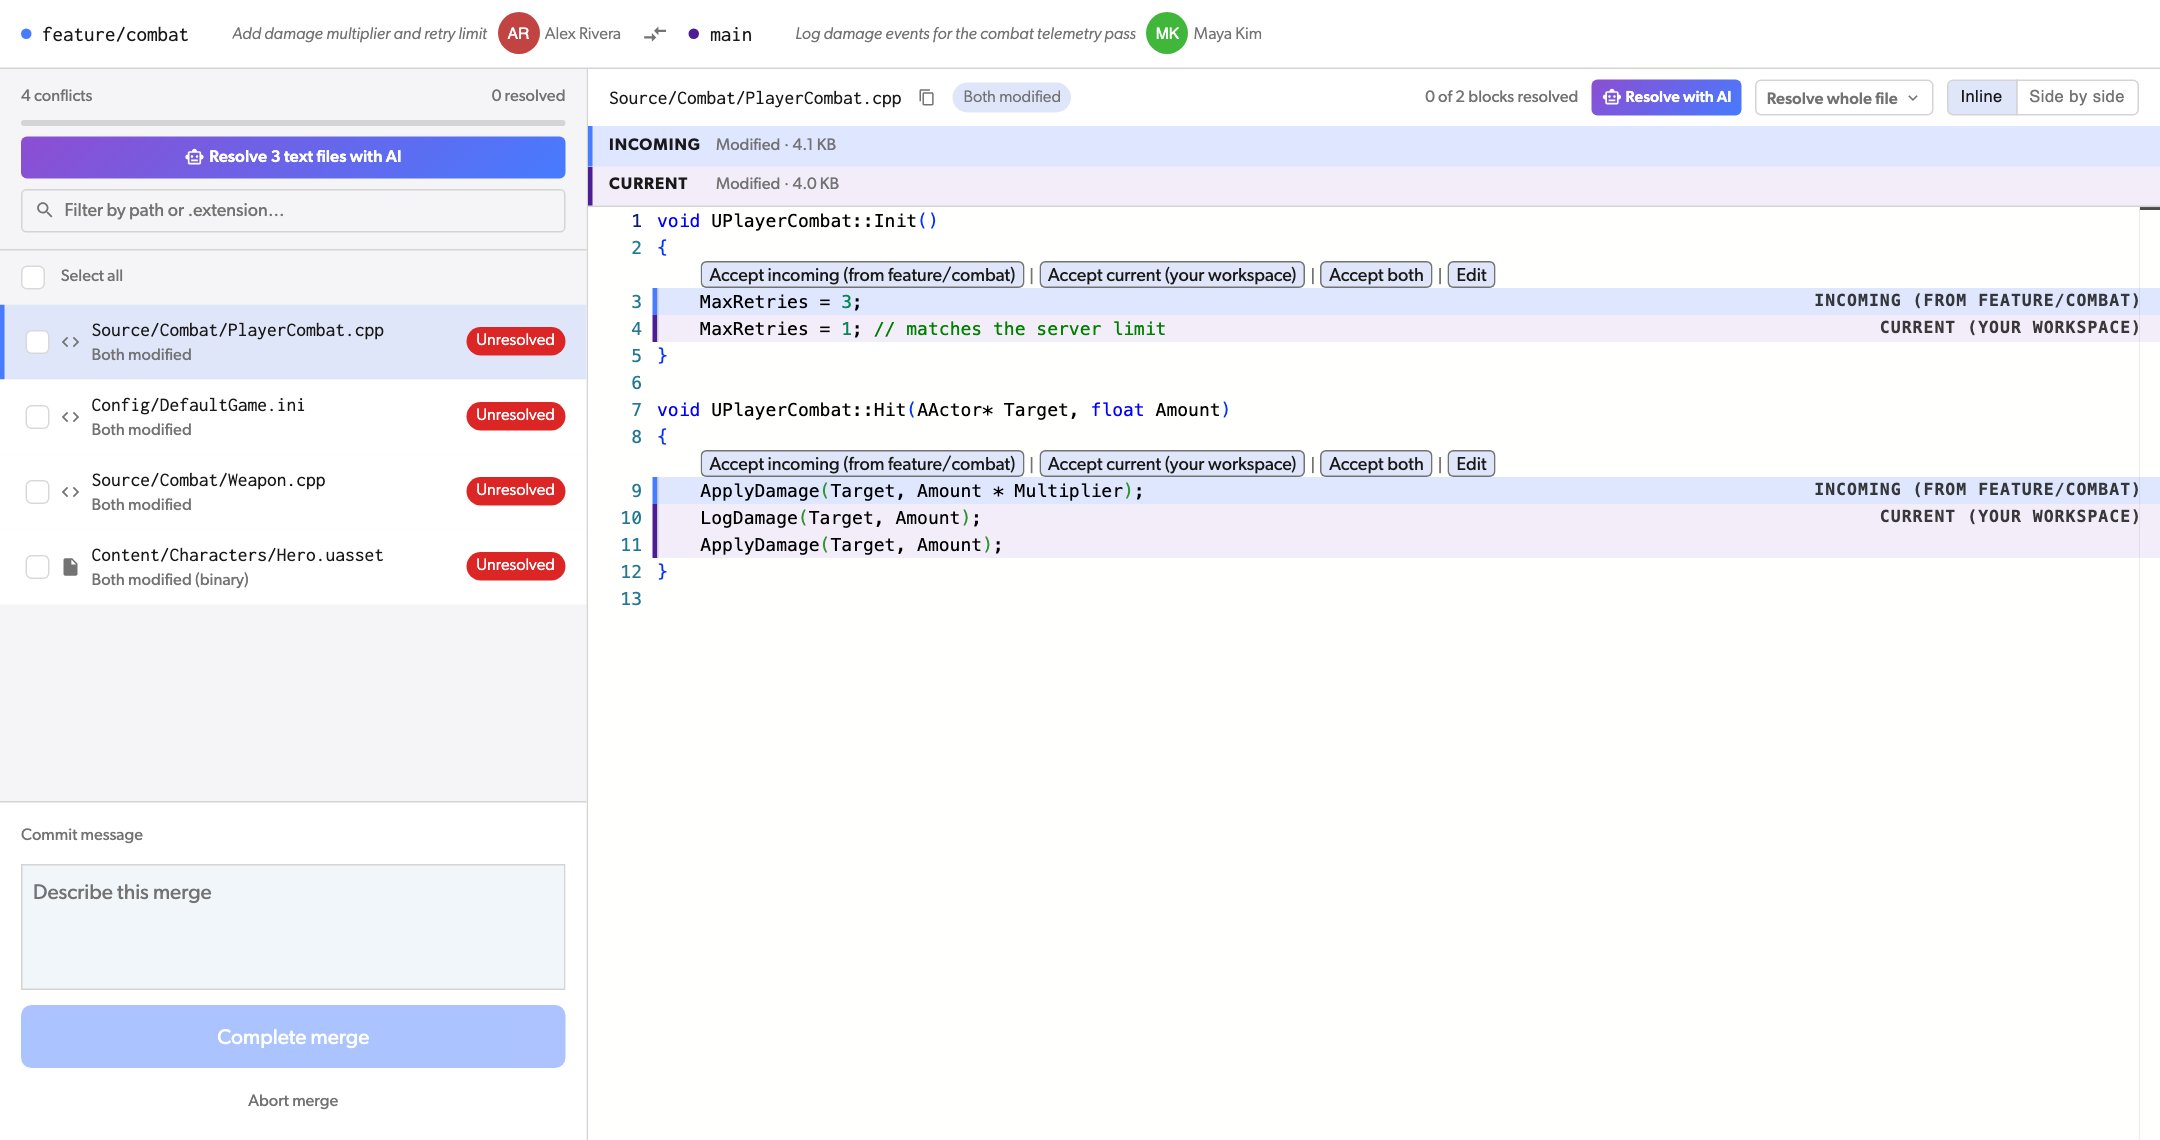
Task: Check the box for Source/Combat/Weapon.cpp
Action: [x=37, y=492]
